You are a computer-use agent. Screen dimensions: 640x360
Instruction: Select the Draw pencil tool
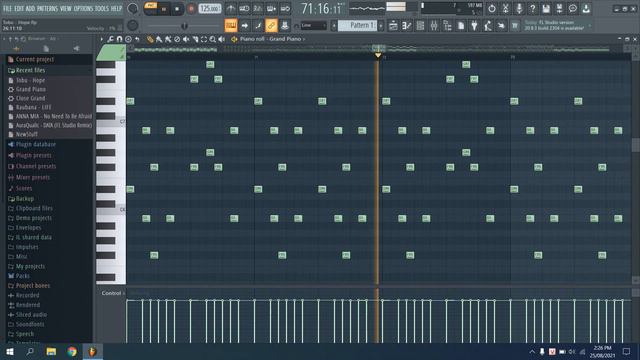(x=150, y=39)
